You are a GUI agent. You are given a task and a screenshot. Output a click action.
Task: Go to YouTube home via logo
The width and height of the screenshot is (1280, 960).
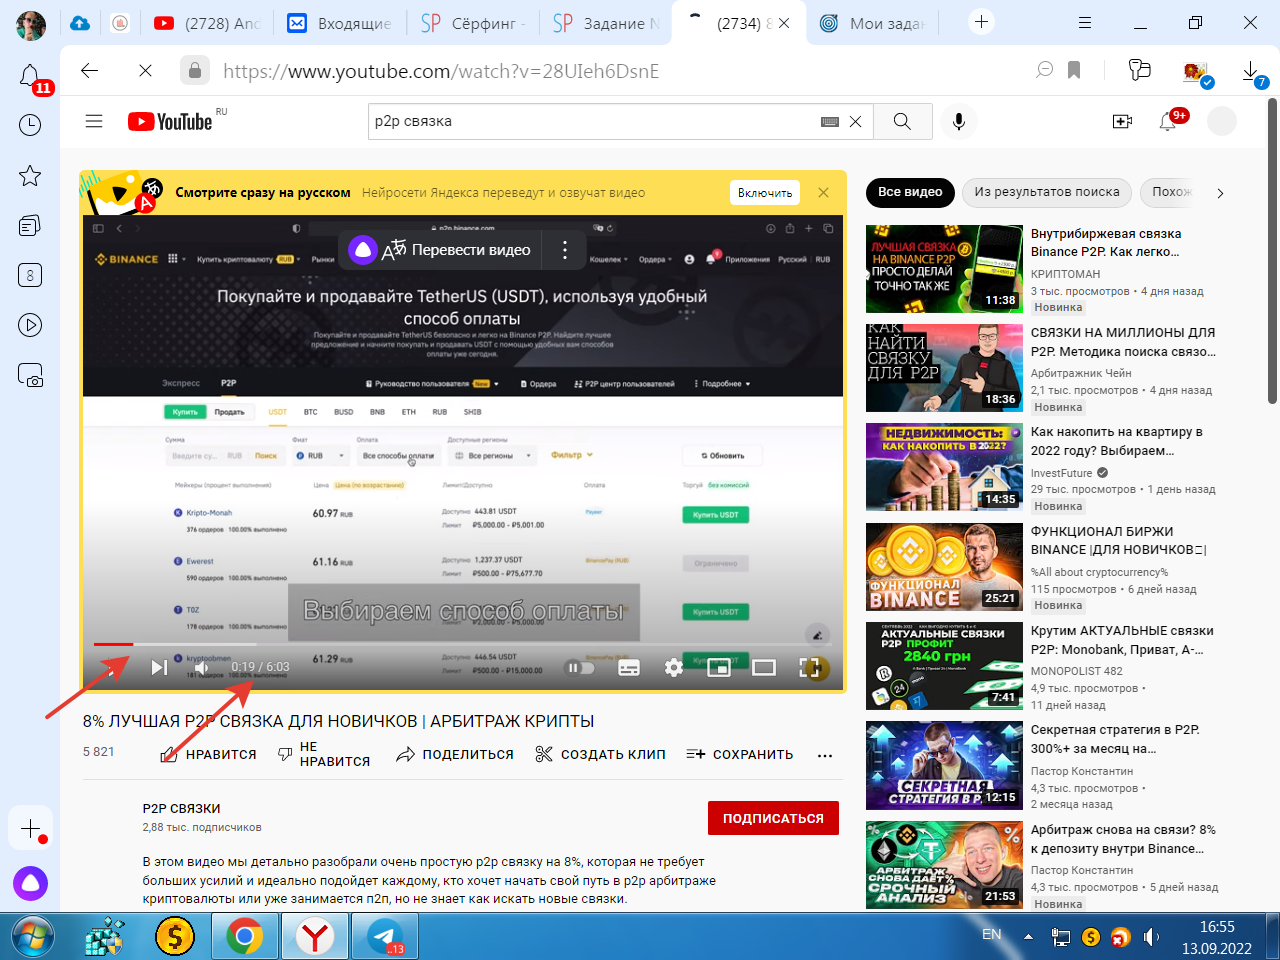(170, 121)
